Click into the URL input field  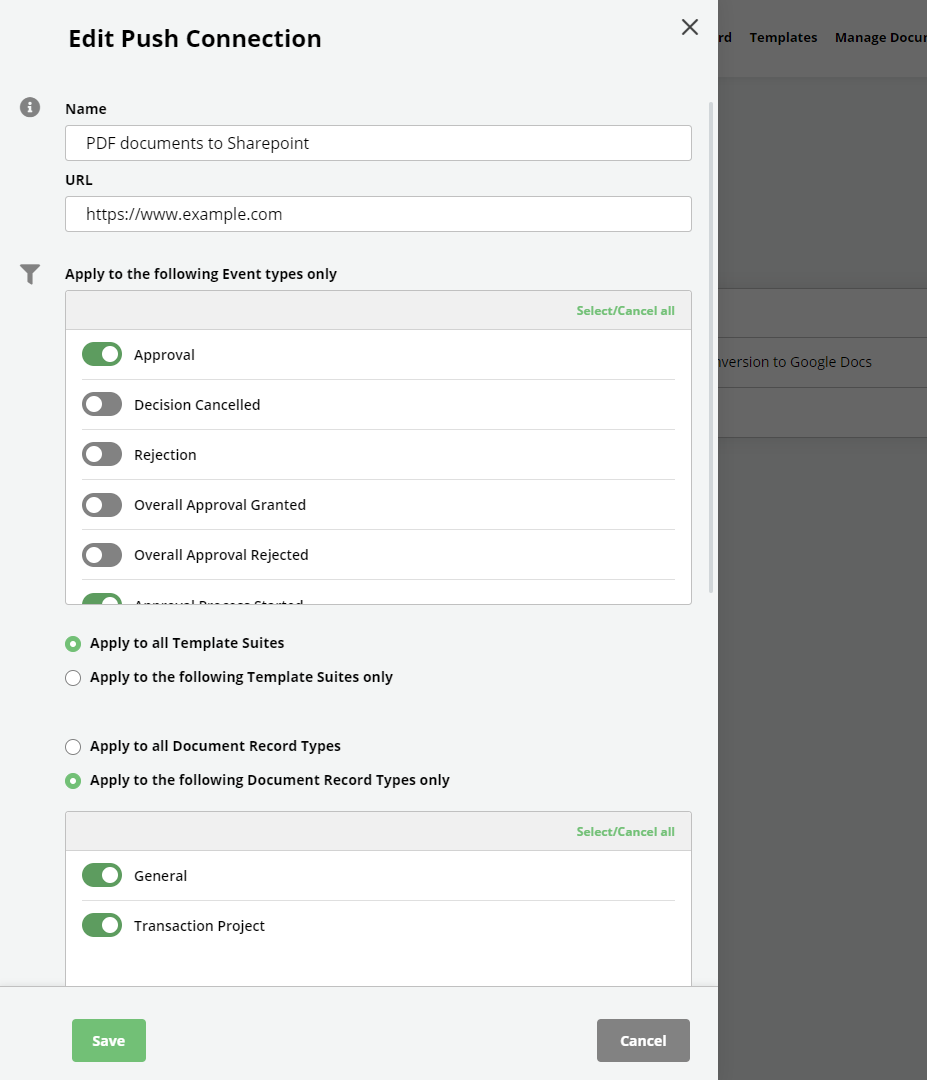coord(378,214)
